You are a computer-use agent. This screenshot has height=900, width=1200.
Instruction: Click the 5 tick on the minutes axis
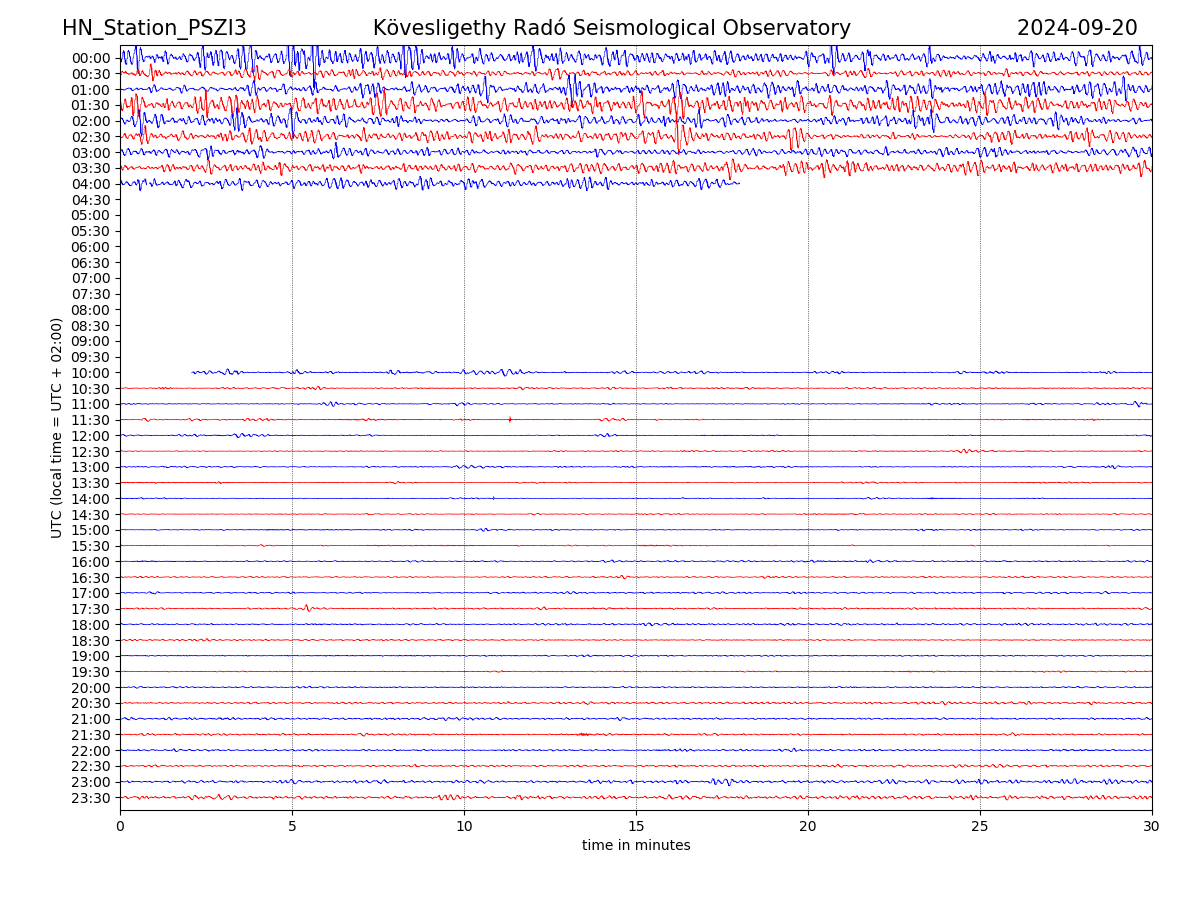click(292, 826)
